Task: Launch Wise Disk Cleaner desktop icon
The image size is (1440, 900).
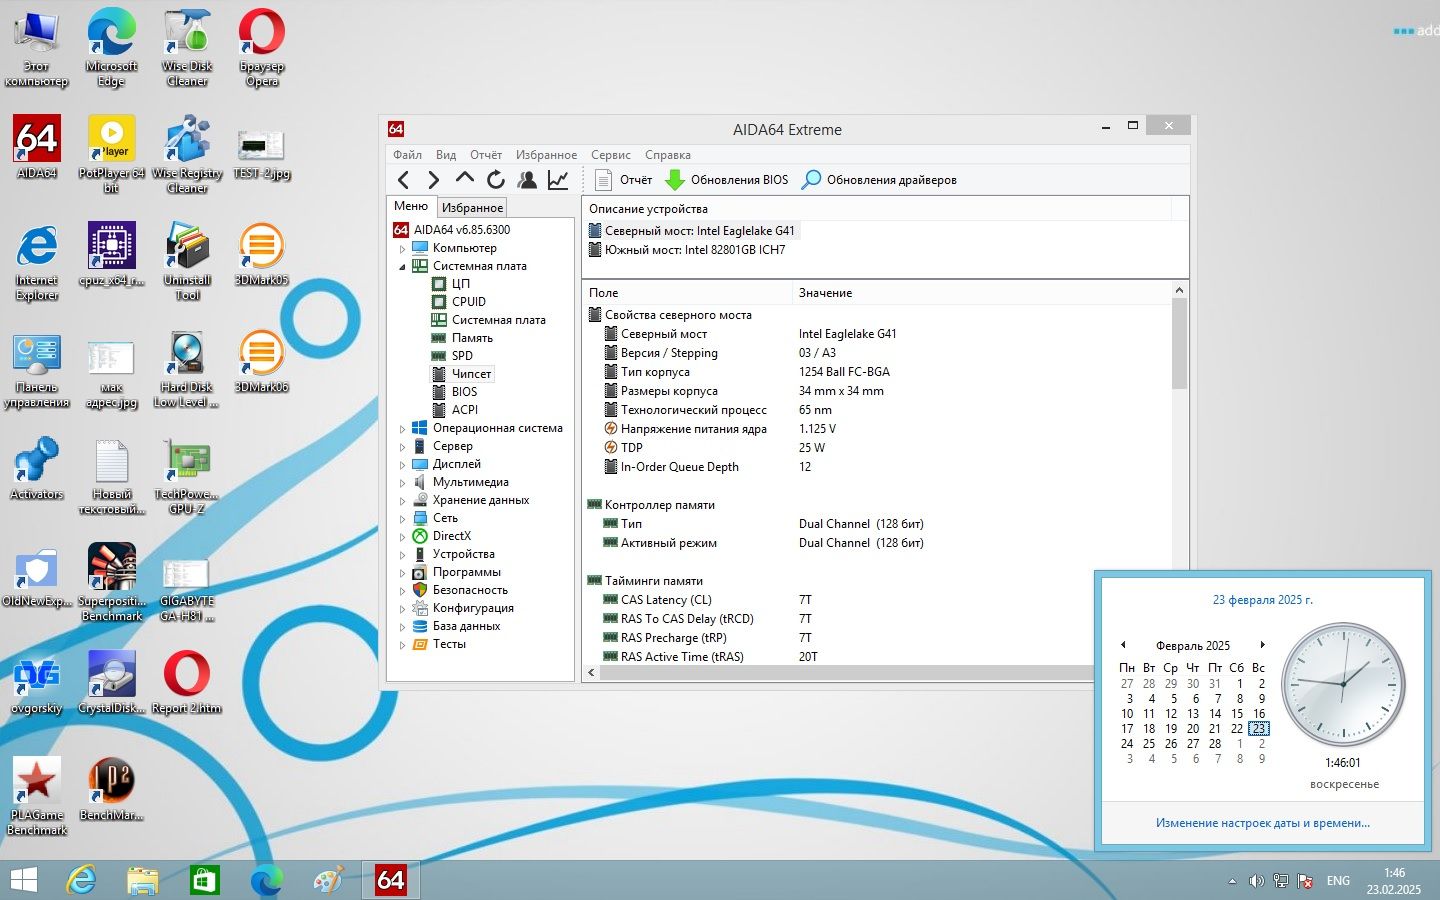Action: click(187, 47)
